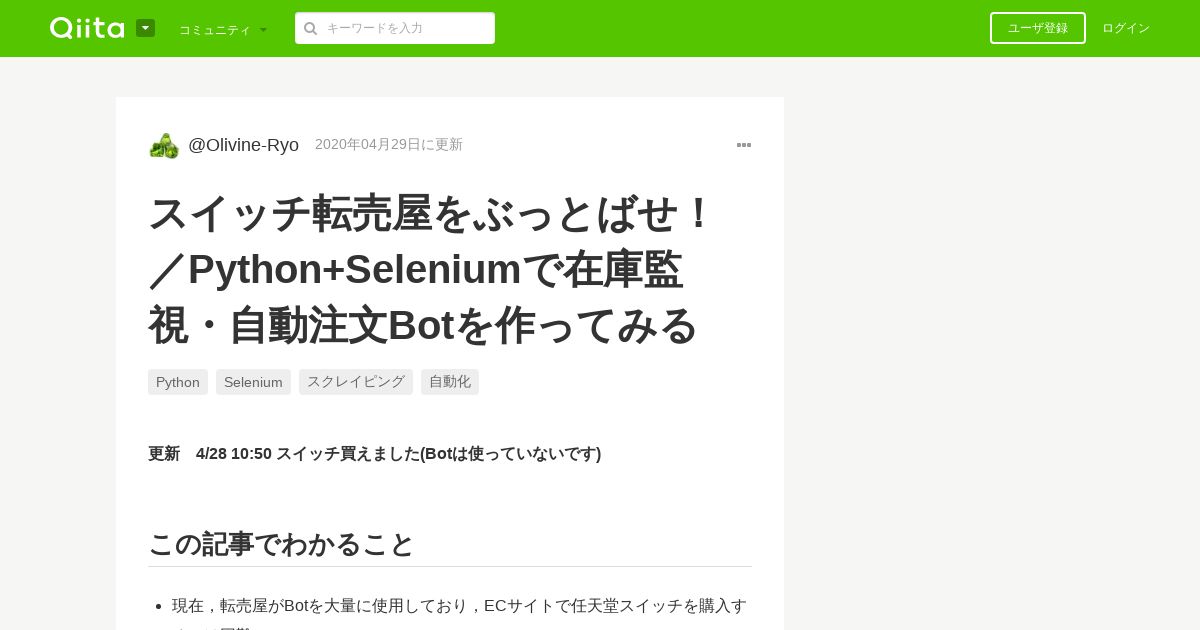The image size is (1200, 630).
Task: Open the dropdown arrow beside Qiita logo
Action: click(x=145, y=28)
